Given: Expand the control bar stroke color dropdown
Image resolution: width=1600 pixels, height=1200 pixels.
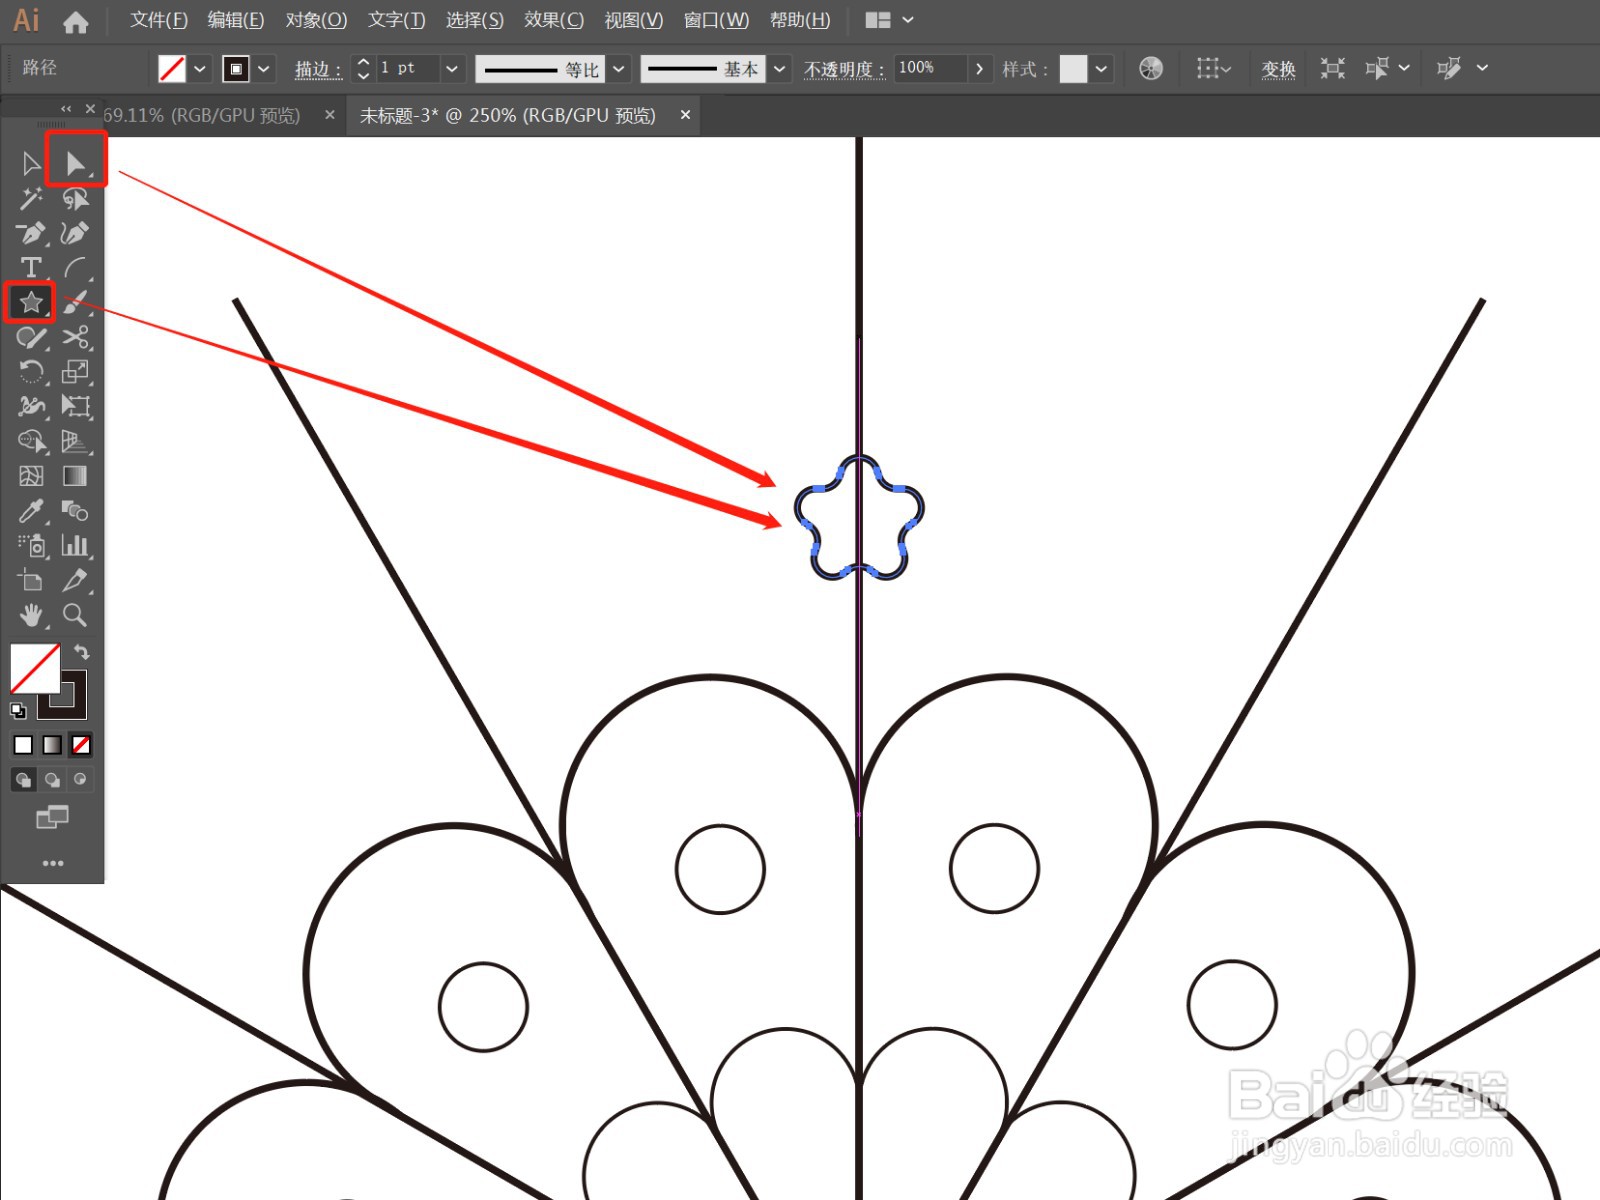Looking at the screenshot, I should click(x=264, y=68).
